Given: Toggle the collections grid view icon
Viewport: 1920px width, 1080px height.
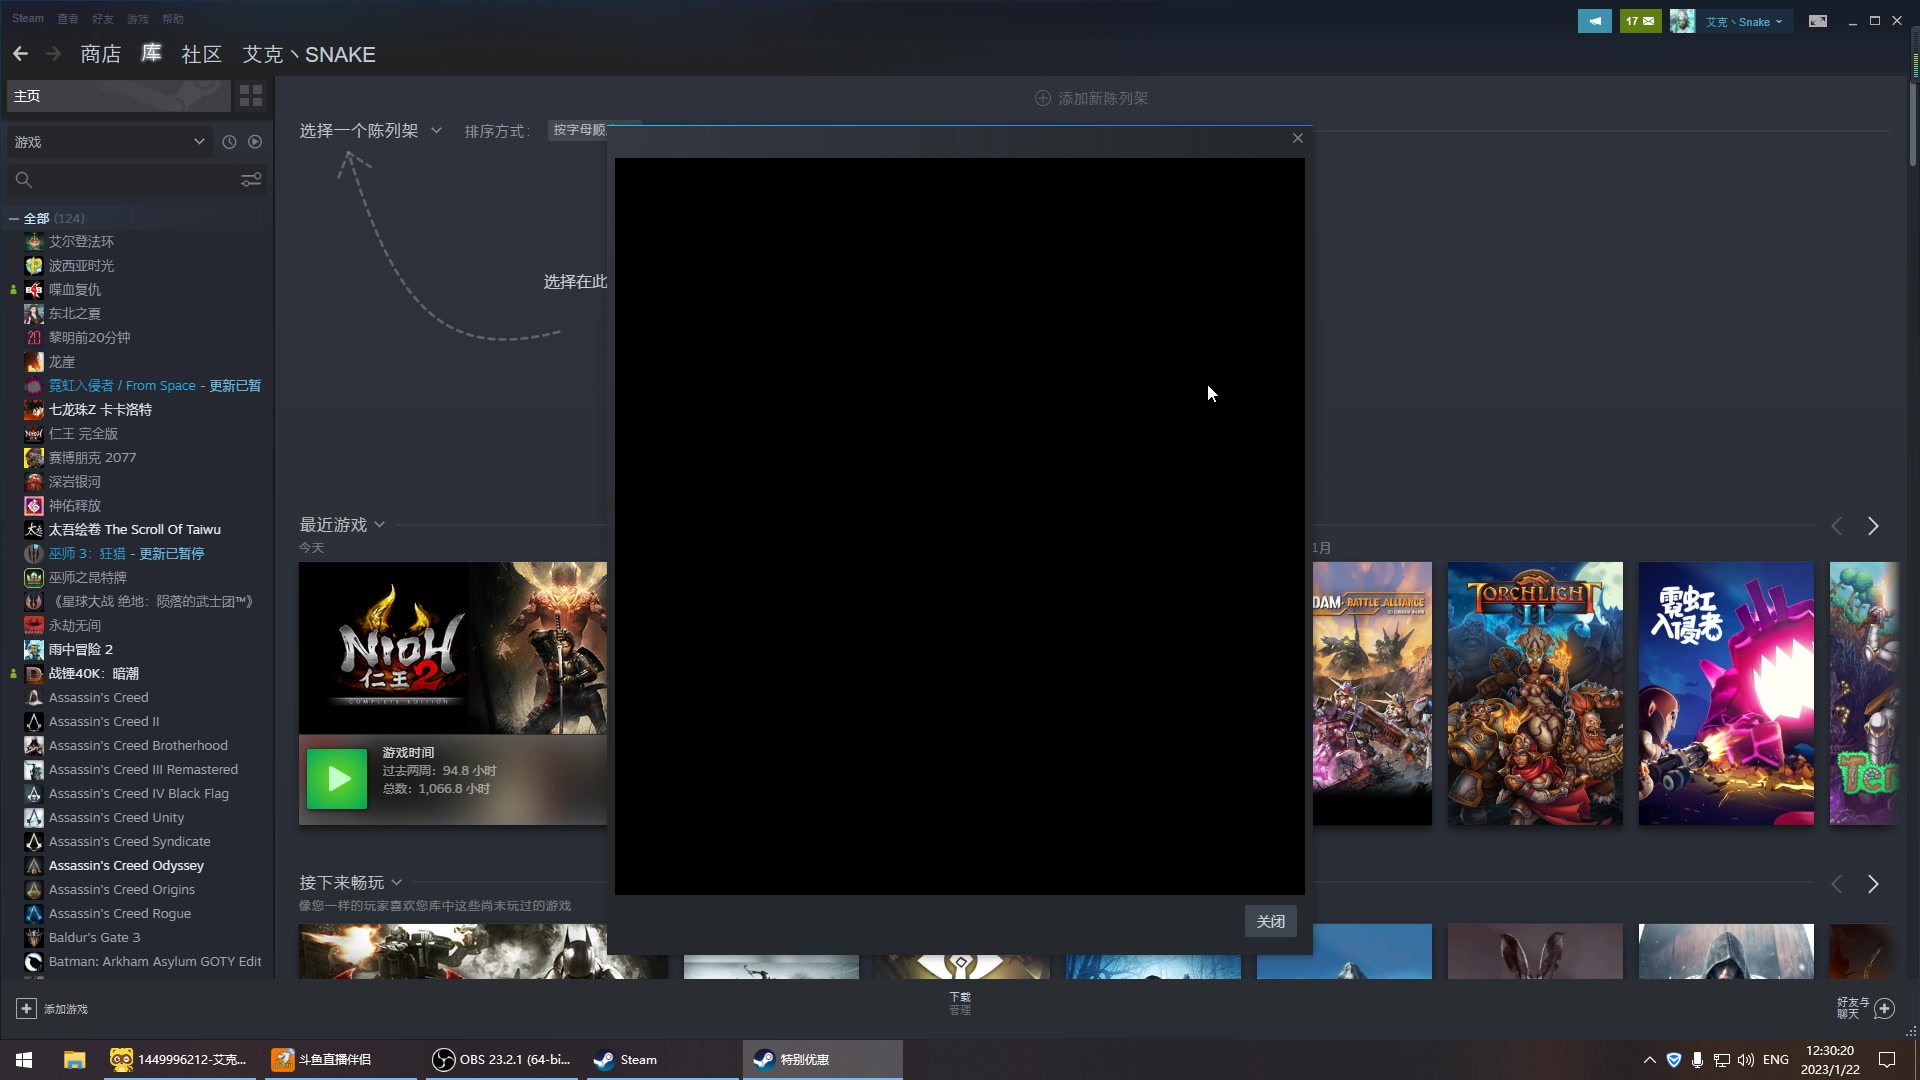Looking at the screenshot, I should (251, 96).
